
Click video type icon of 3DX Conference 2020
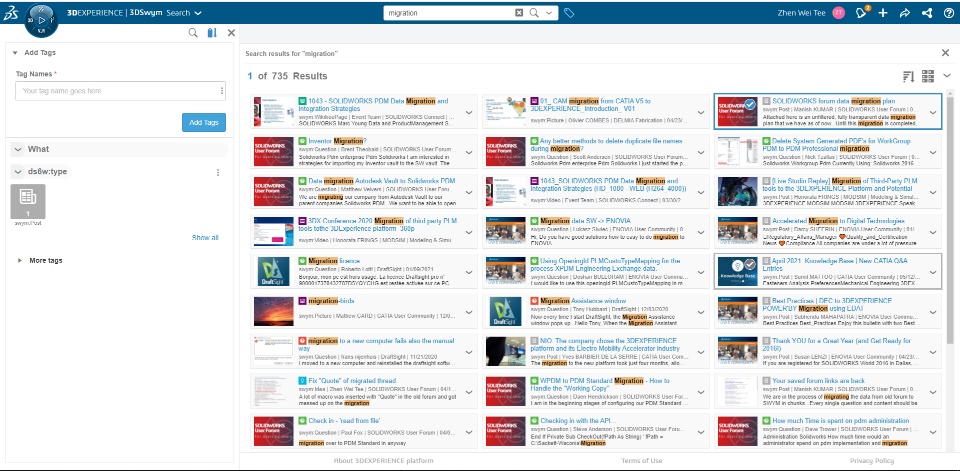pyautogui.click(x=302, y=220)
